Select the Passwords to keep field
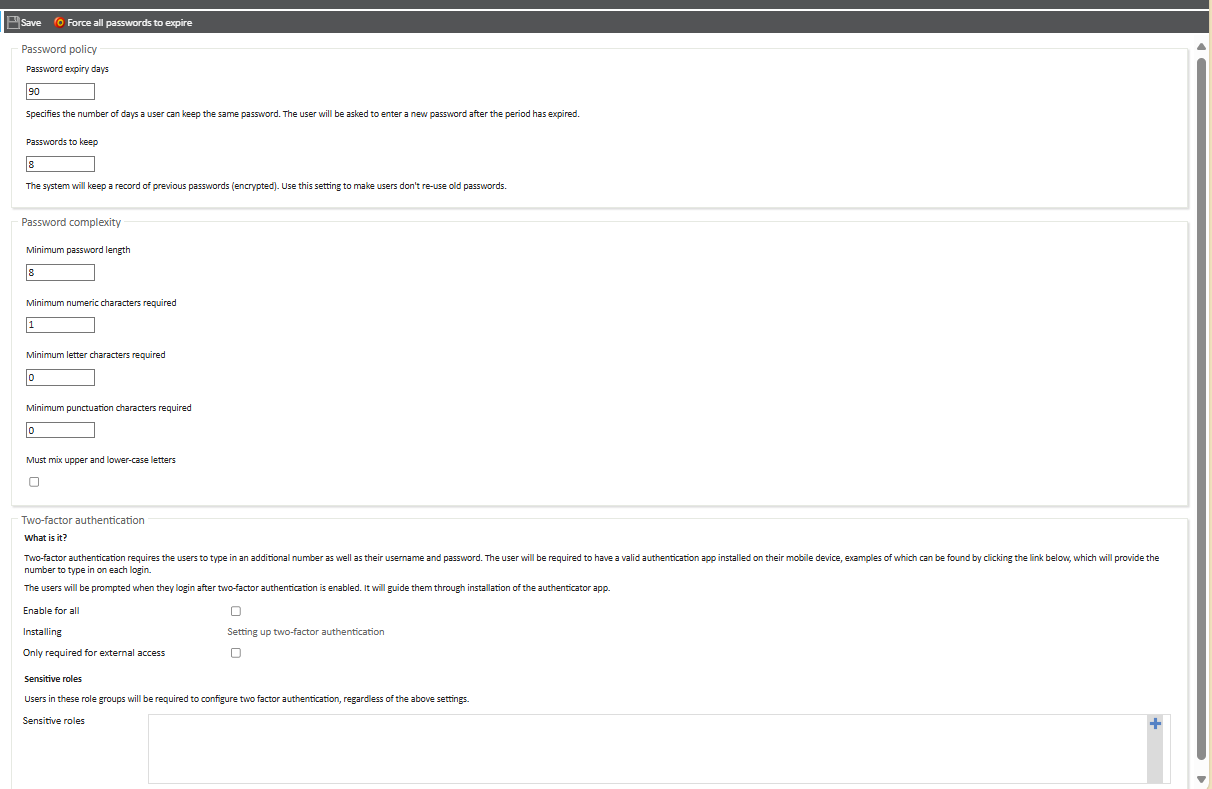The height and width of the screenshot is (789, 1212). click(60, 164)
